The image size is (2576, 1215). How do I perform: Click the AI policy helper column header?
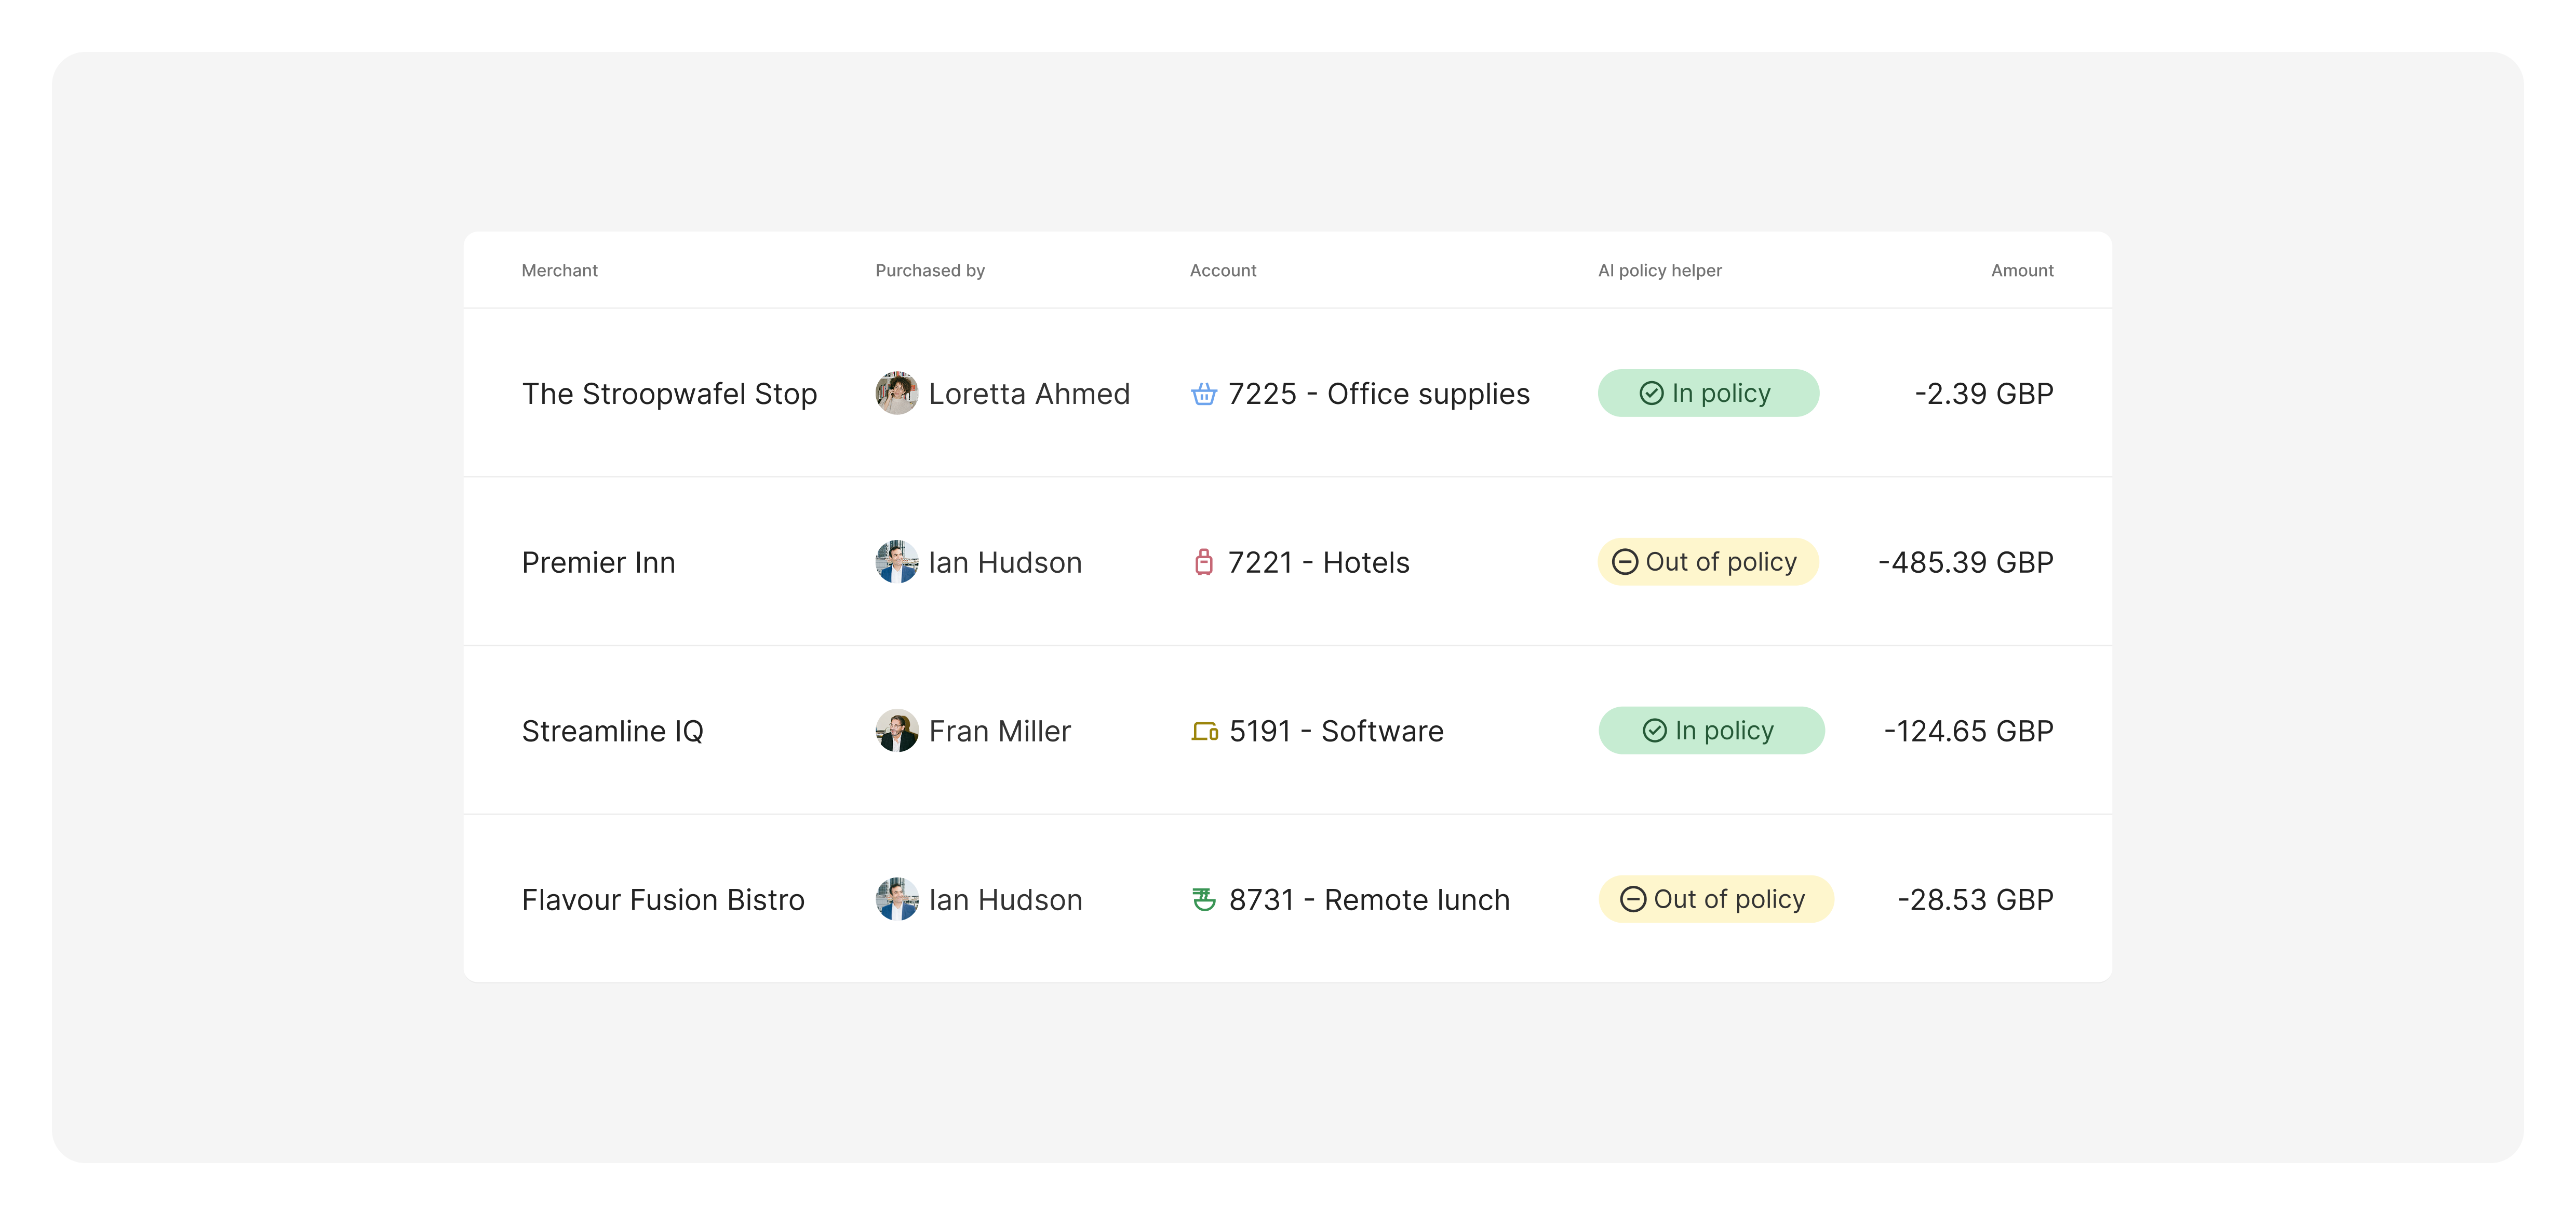coord(1659,270)
